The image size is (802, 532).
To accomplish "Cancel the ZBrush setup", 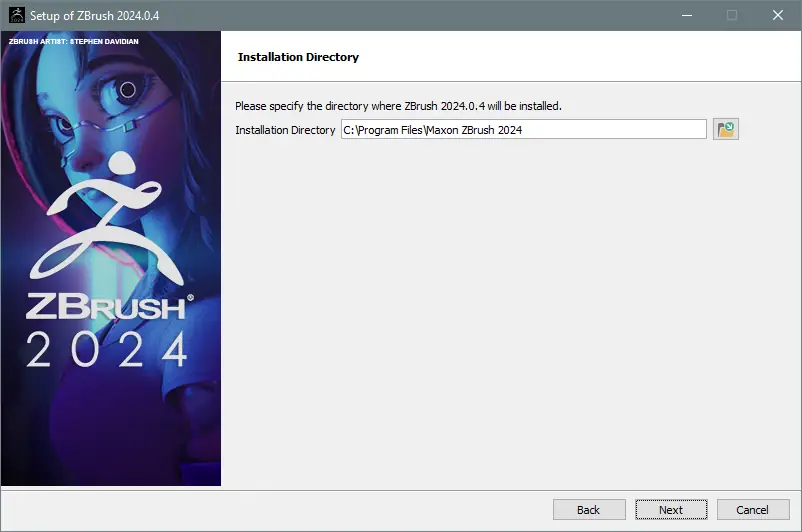I will pyautogui.click(x=753, y=509).
